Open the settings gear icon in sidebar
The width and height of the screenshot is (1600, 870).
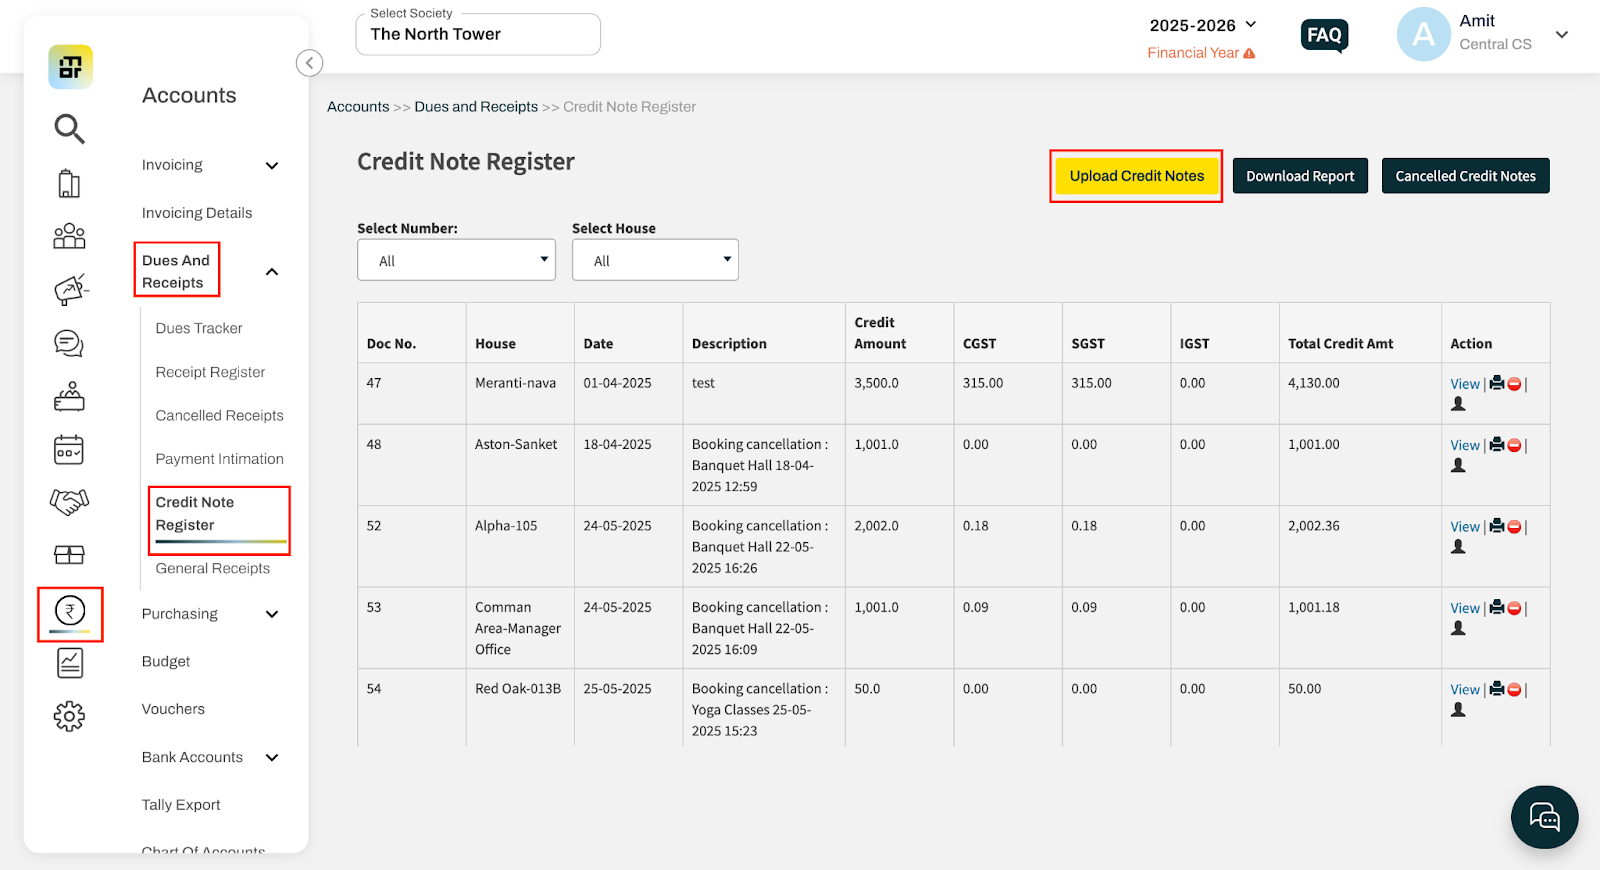click(69, 716)
